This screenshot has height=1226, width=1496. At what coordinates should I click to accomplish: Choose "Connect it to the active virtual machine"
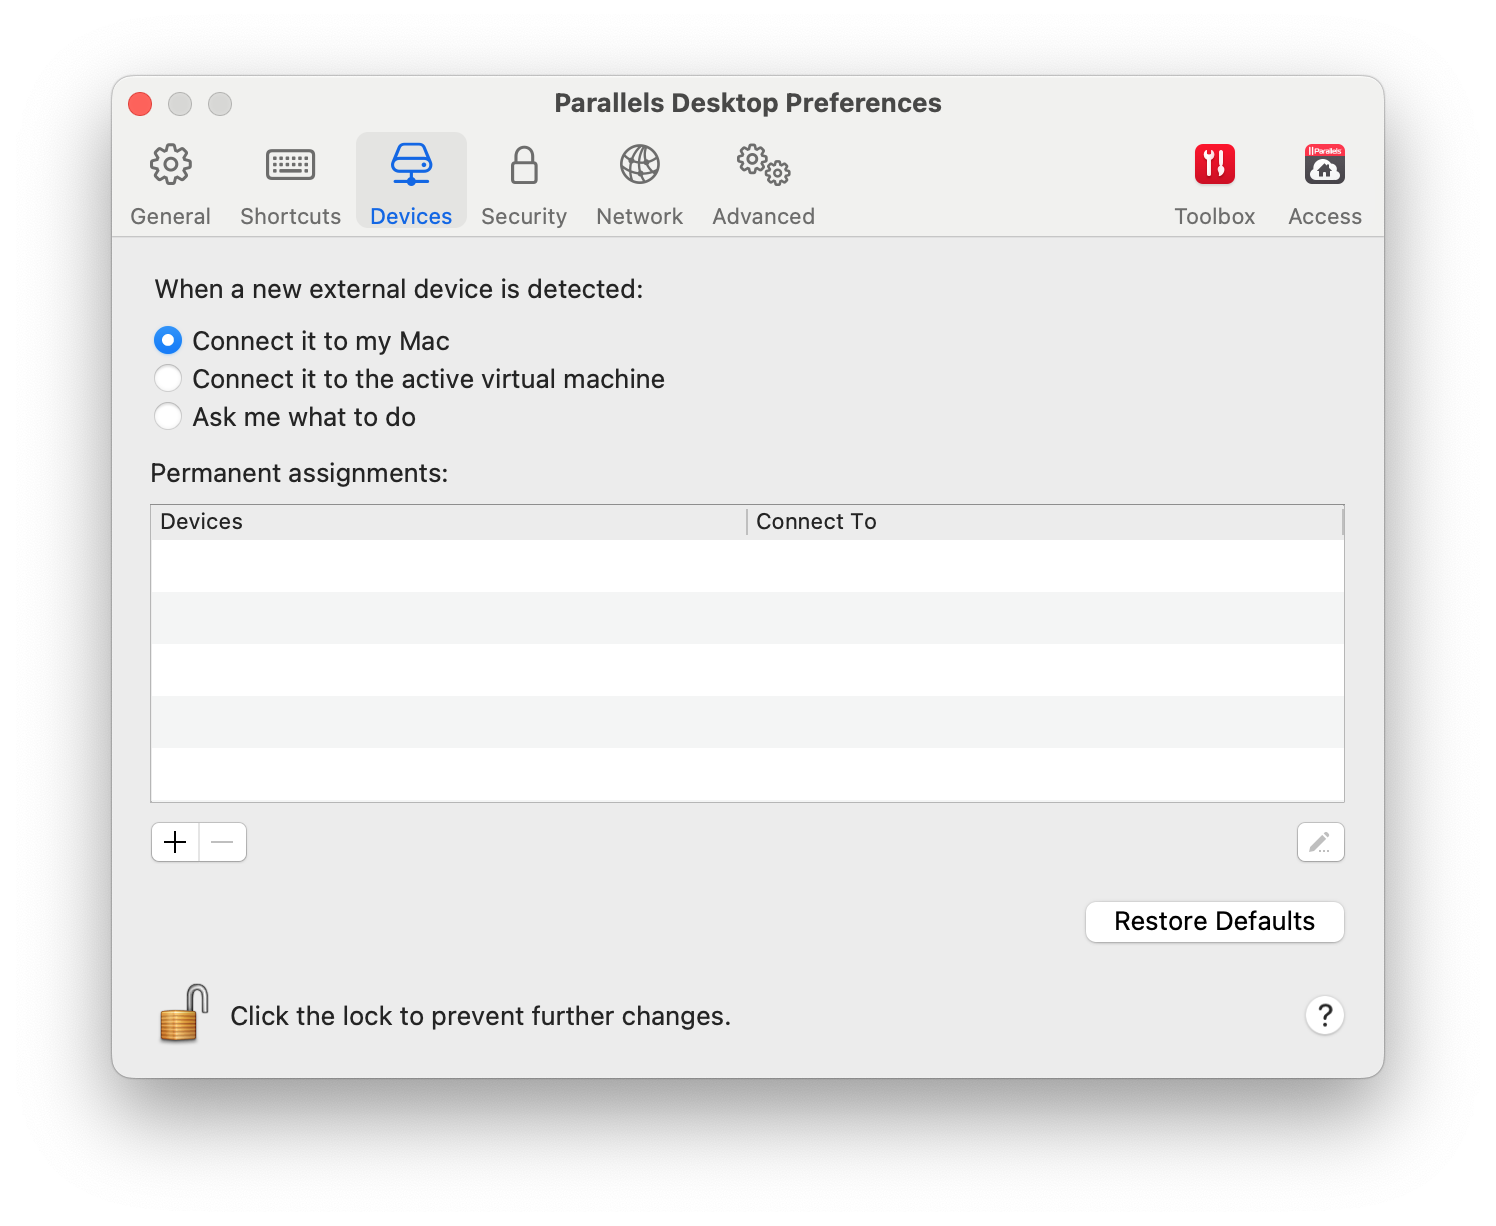click(168, 379)
